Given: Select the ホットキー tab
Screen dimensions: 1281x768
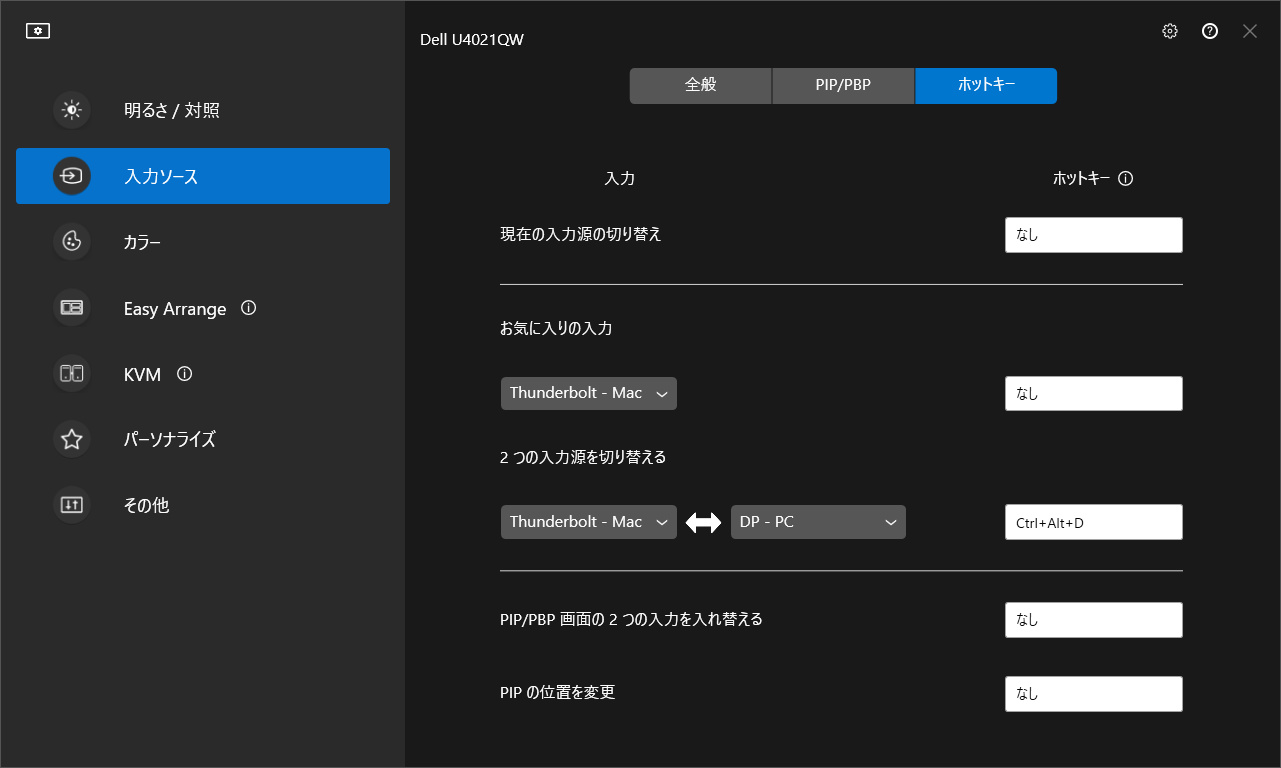Looking at the screenshot, I should [986, 86].
